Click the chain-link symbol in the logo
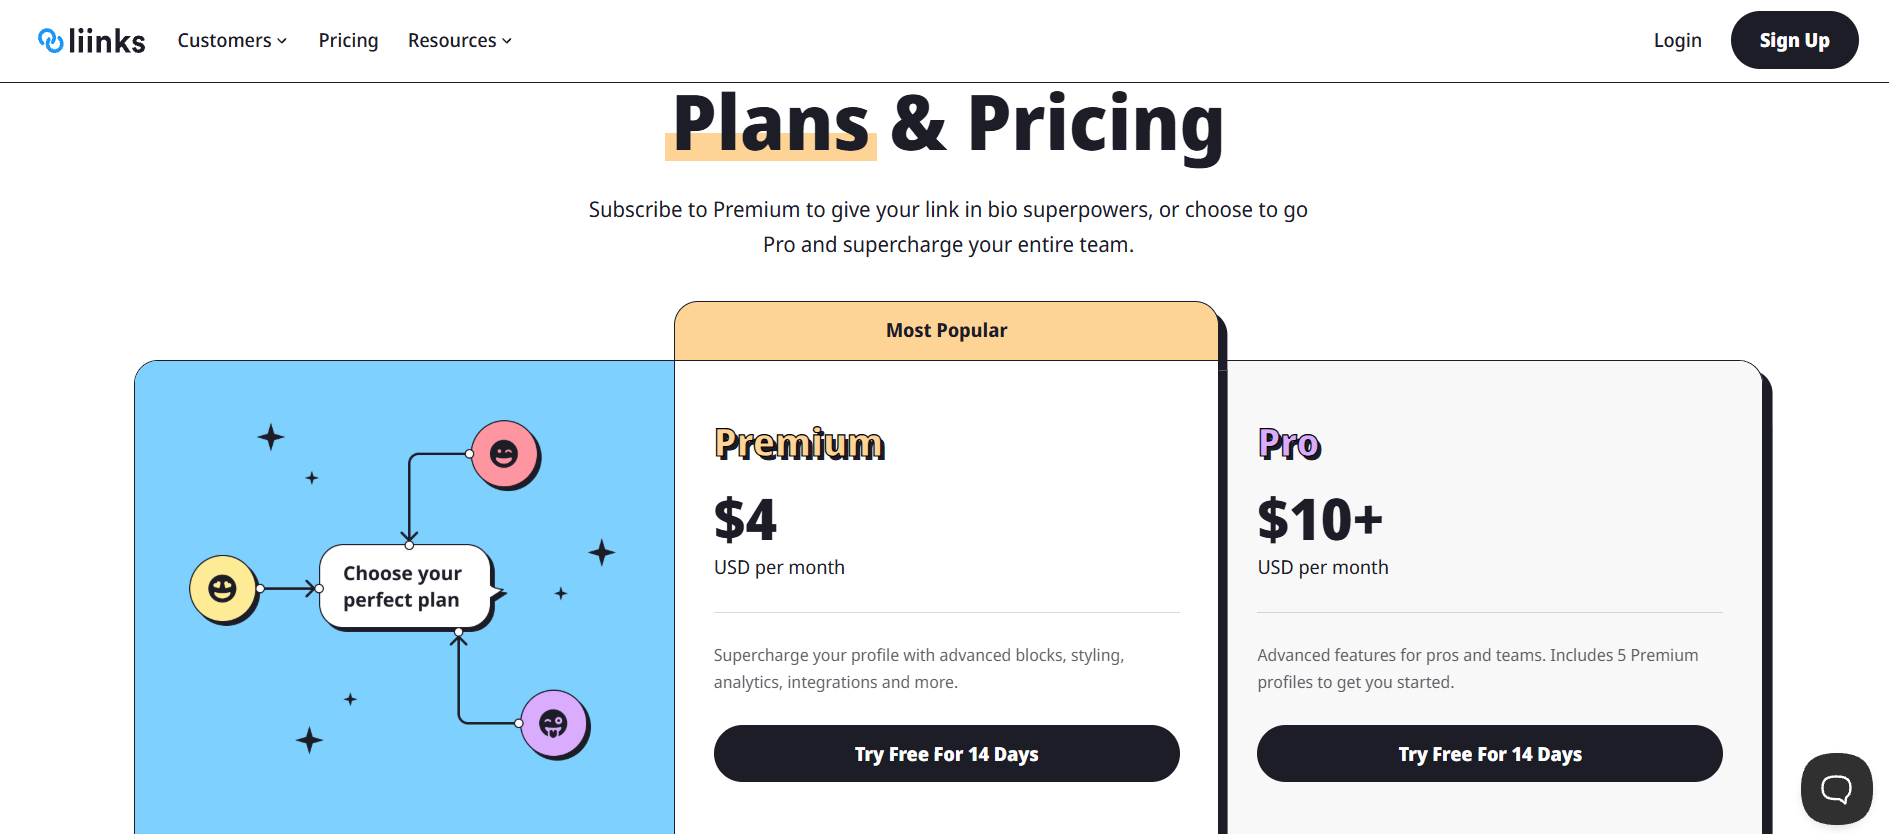This screenshot has height=834, width=1889. [x=50, y=40]
